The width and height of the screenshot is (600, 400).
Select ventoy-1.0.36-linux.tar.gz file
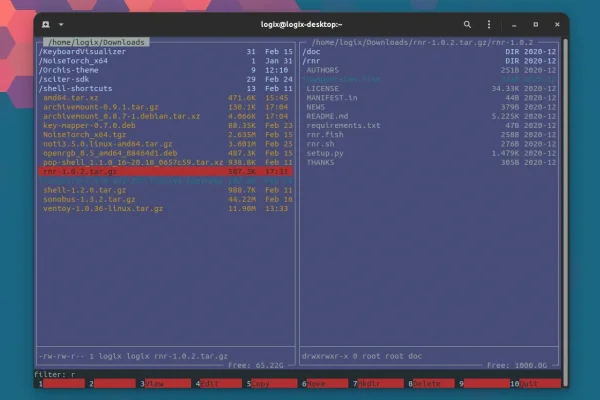tap(165, 209)
